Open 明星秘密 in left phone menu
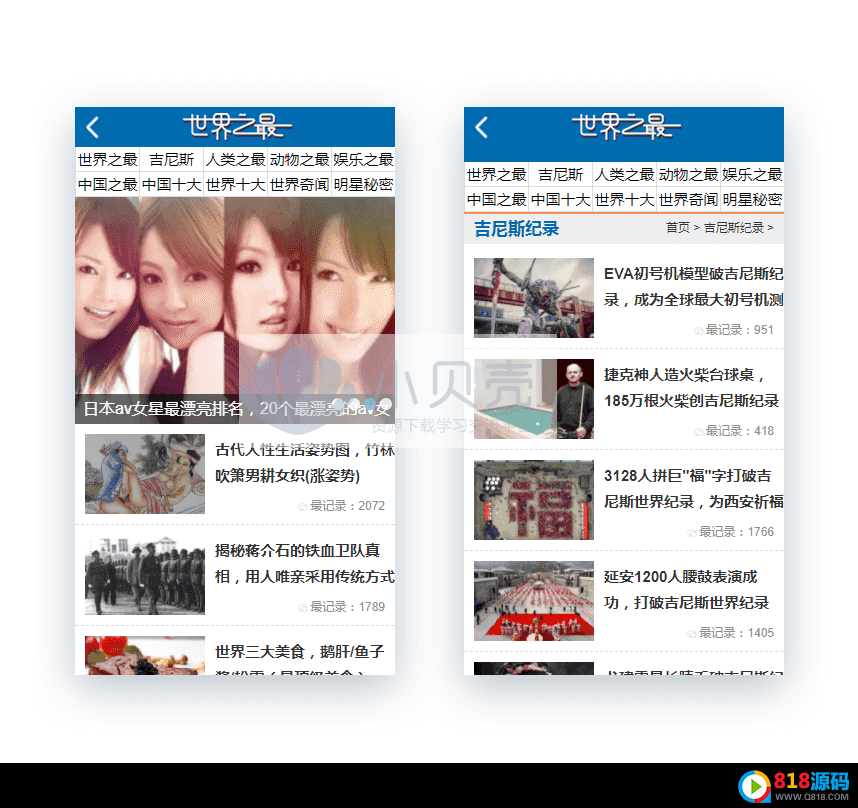 click(x=363, y=184)
